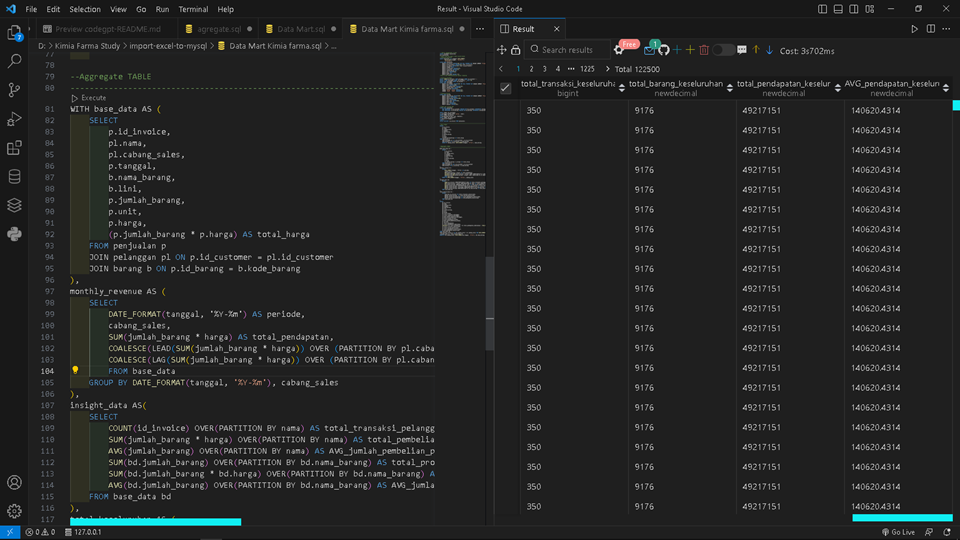Click the GitHub icon in result toolbar

click(663, 50)
